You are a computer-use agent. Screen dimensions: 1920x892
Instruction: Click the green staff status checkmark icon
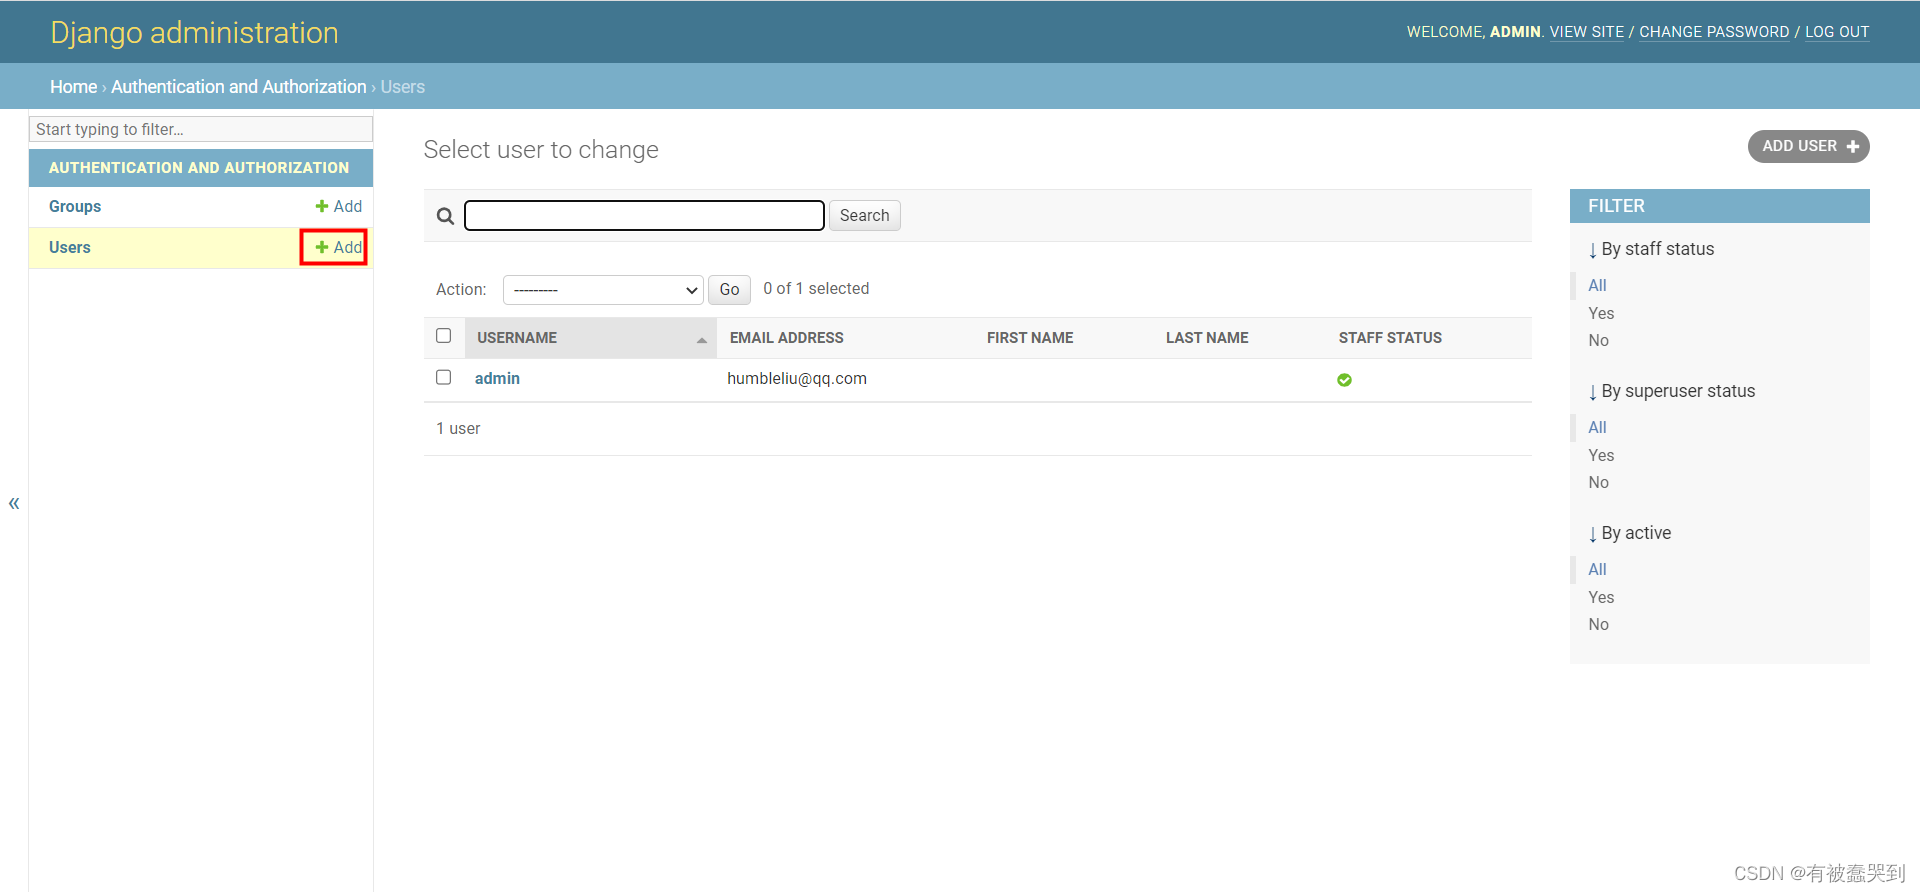coord(1344,380)
